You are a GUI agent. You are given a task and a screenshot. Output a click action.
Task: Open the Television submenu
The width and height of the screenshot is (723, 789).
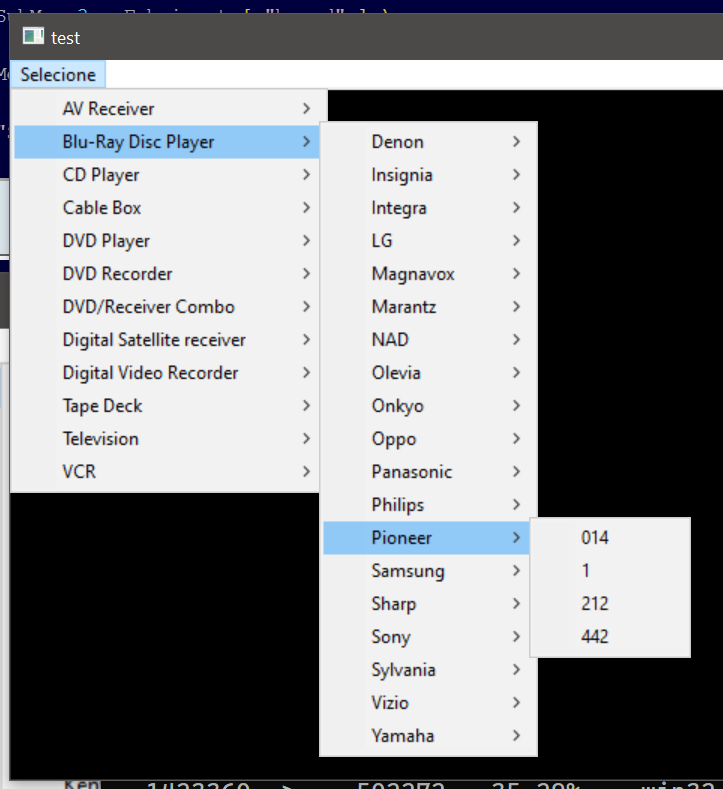[x=167, y=439]
